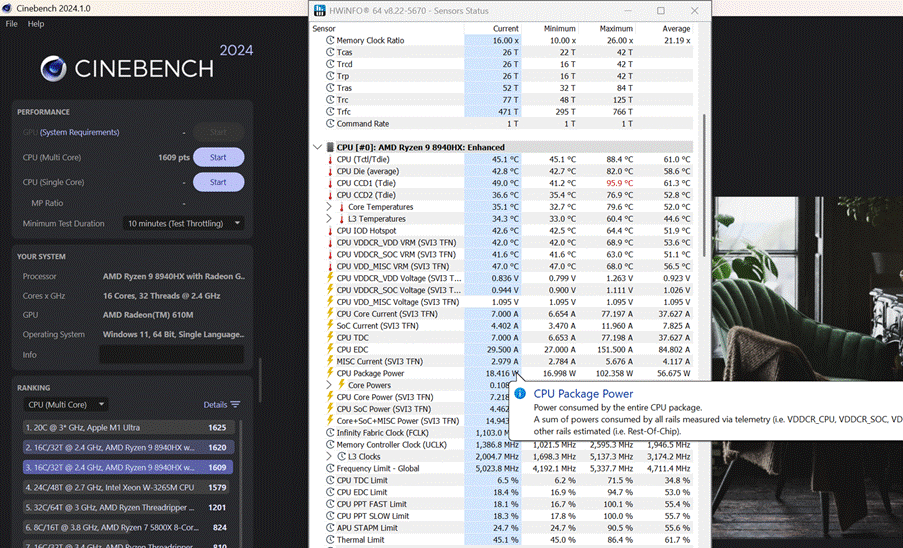This screenshot has height=548, width=903.
Task: Click the Cinebench logo sphere icon
Action: [x=54, y=68]
